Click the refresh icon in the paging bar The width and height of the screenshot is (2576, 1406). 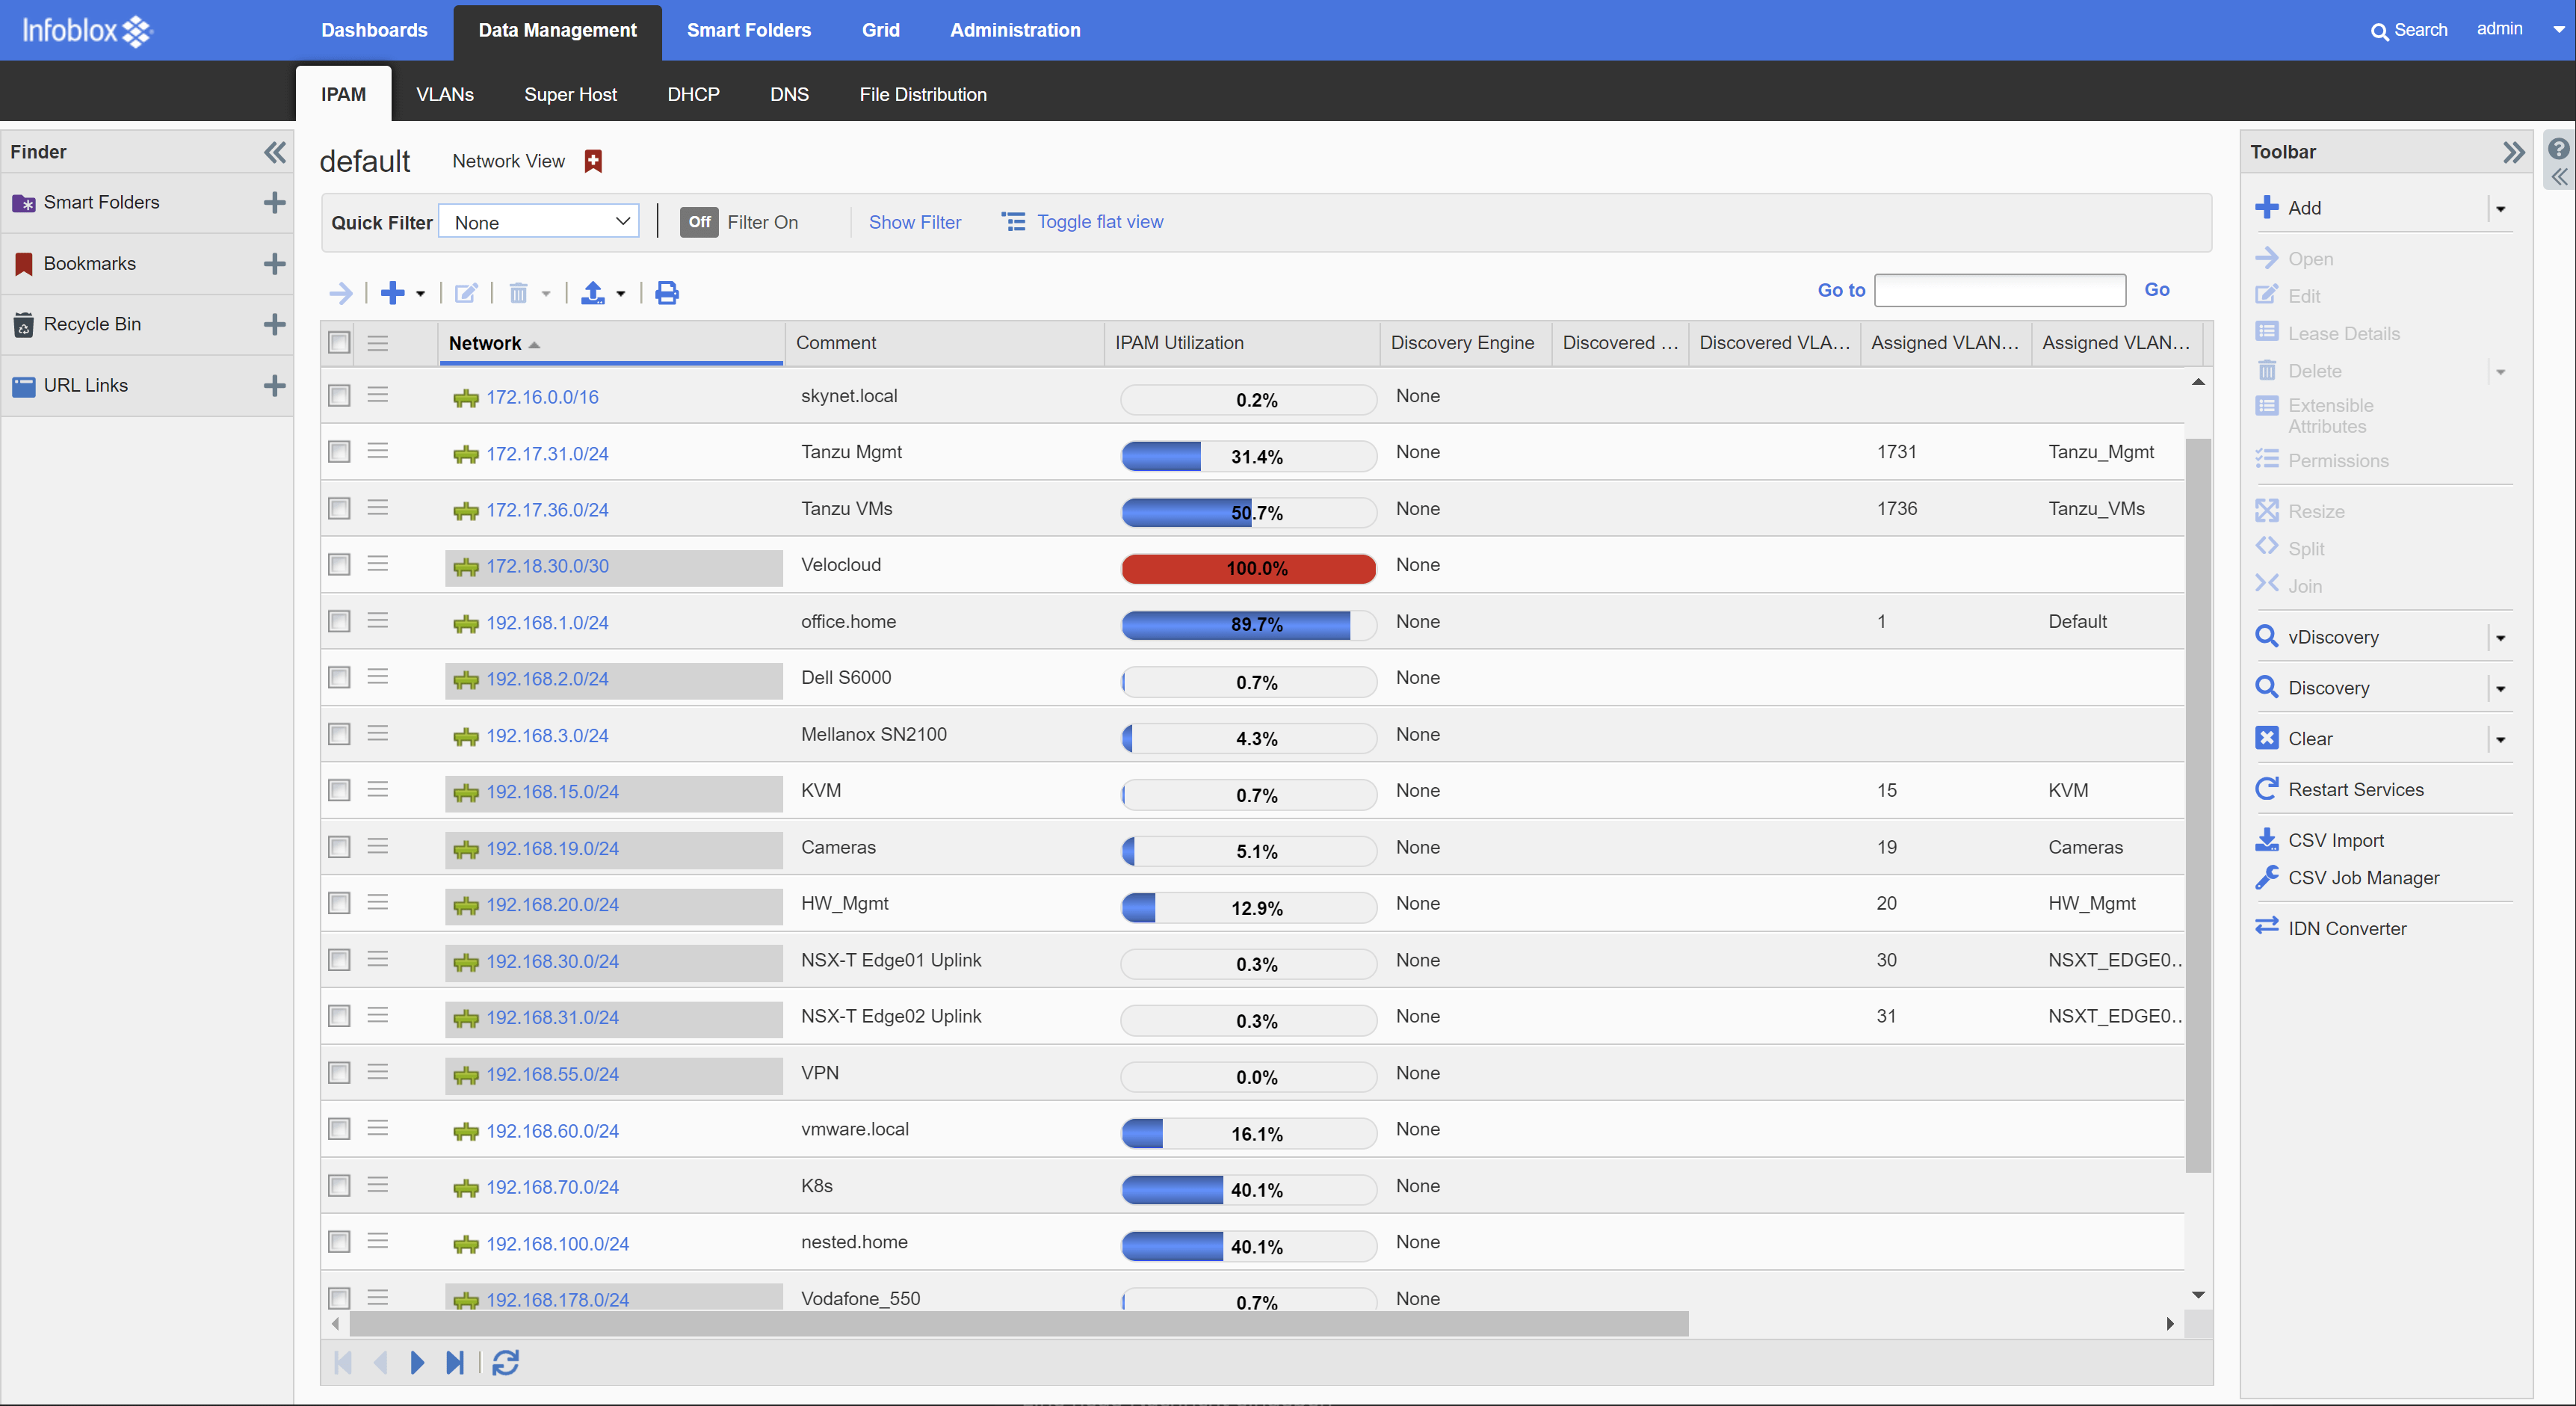[x=506, y=1362]
